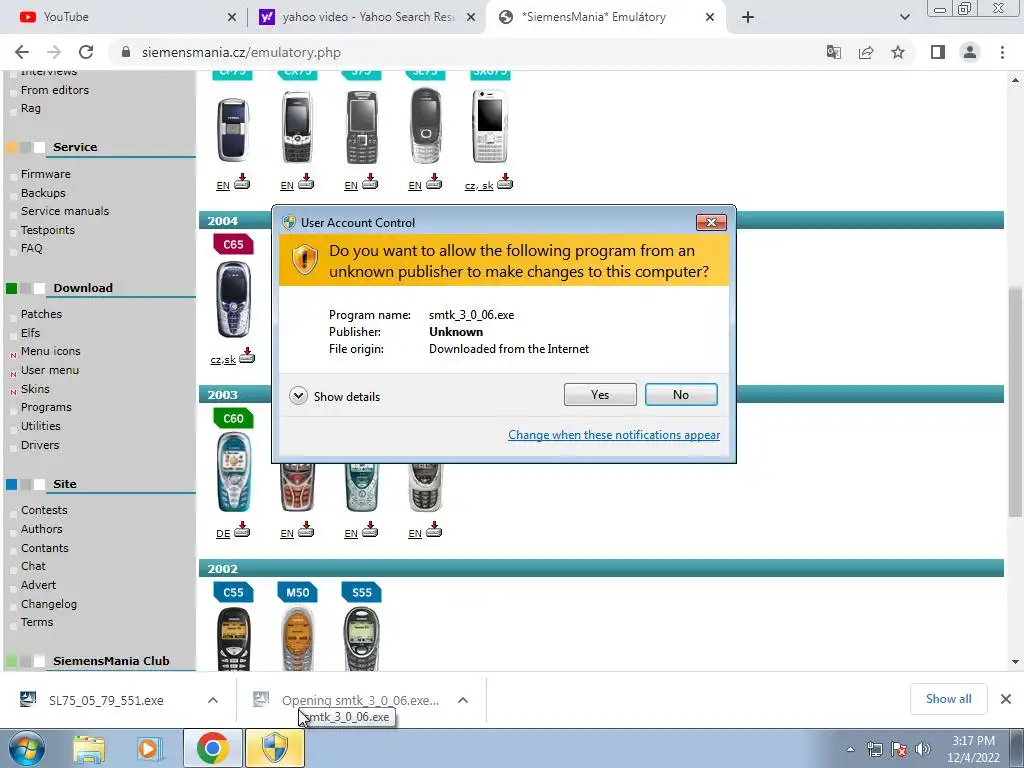Show hidden tray icons arrow
Viewport: 1024px width, 768px height.
pyautogui.click(x=850, y=749)
